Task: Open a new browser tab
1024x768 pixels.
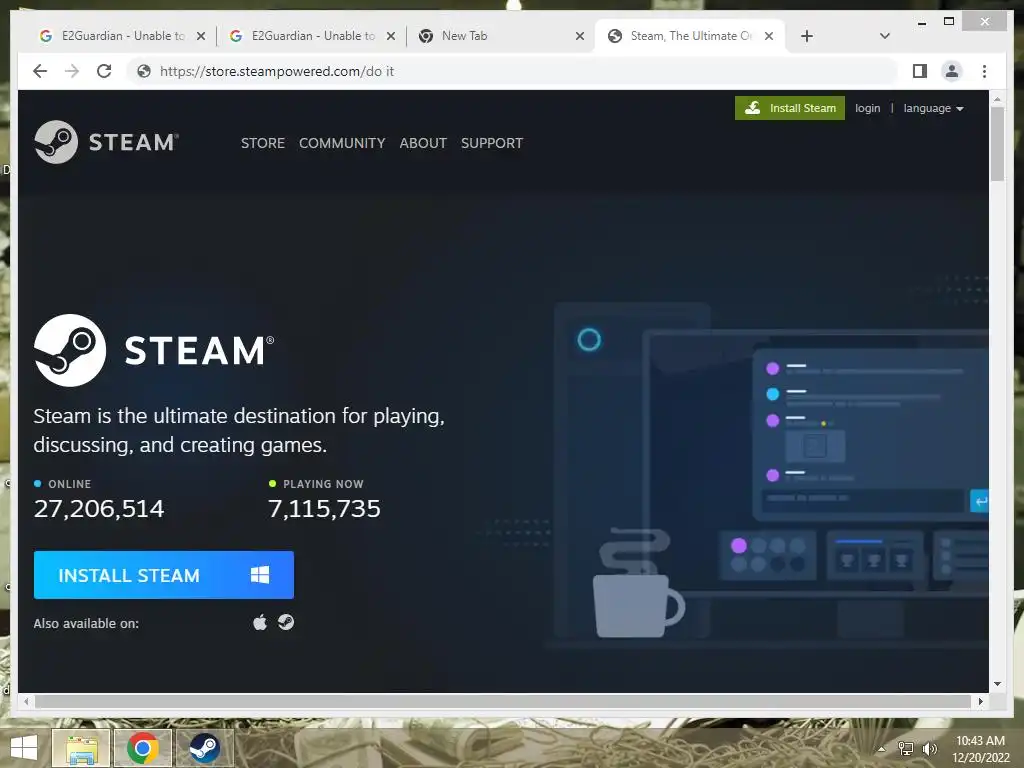Action: [x=807, y=36]
